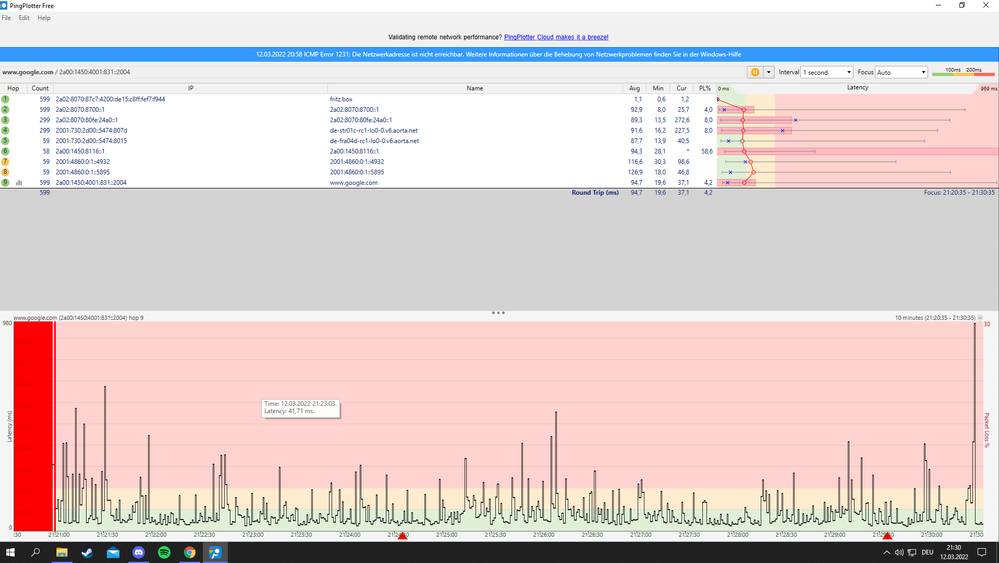Viewport: 999px width, 563px height.
Task: Open Google Chrome from the taskbar
Action: 190,552
